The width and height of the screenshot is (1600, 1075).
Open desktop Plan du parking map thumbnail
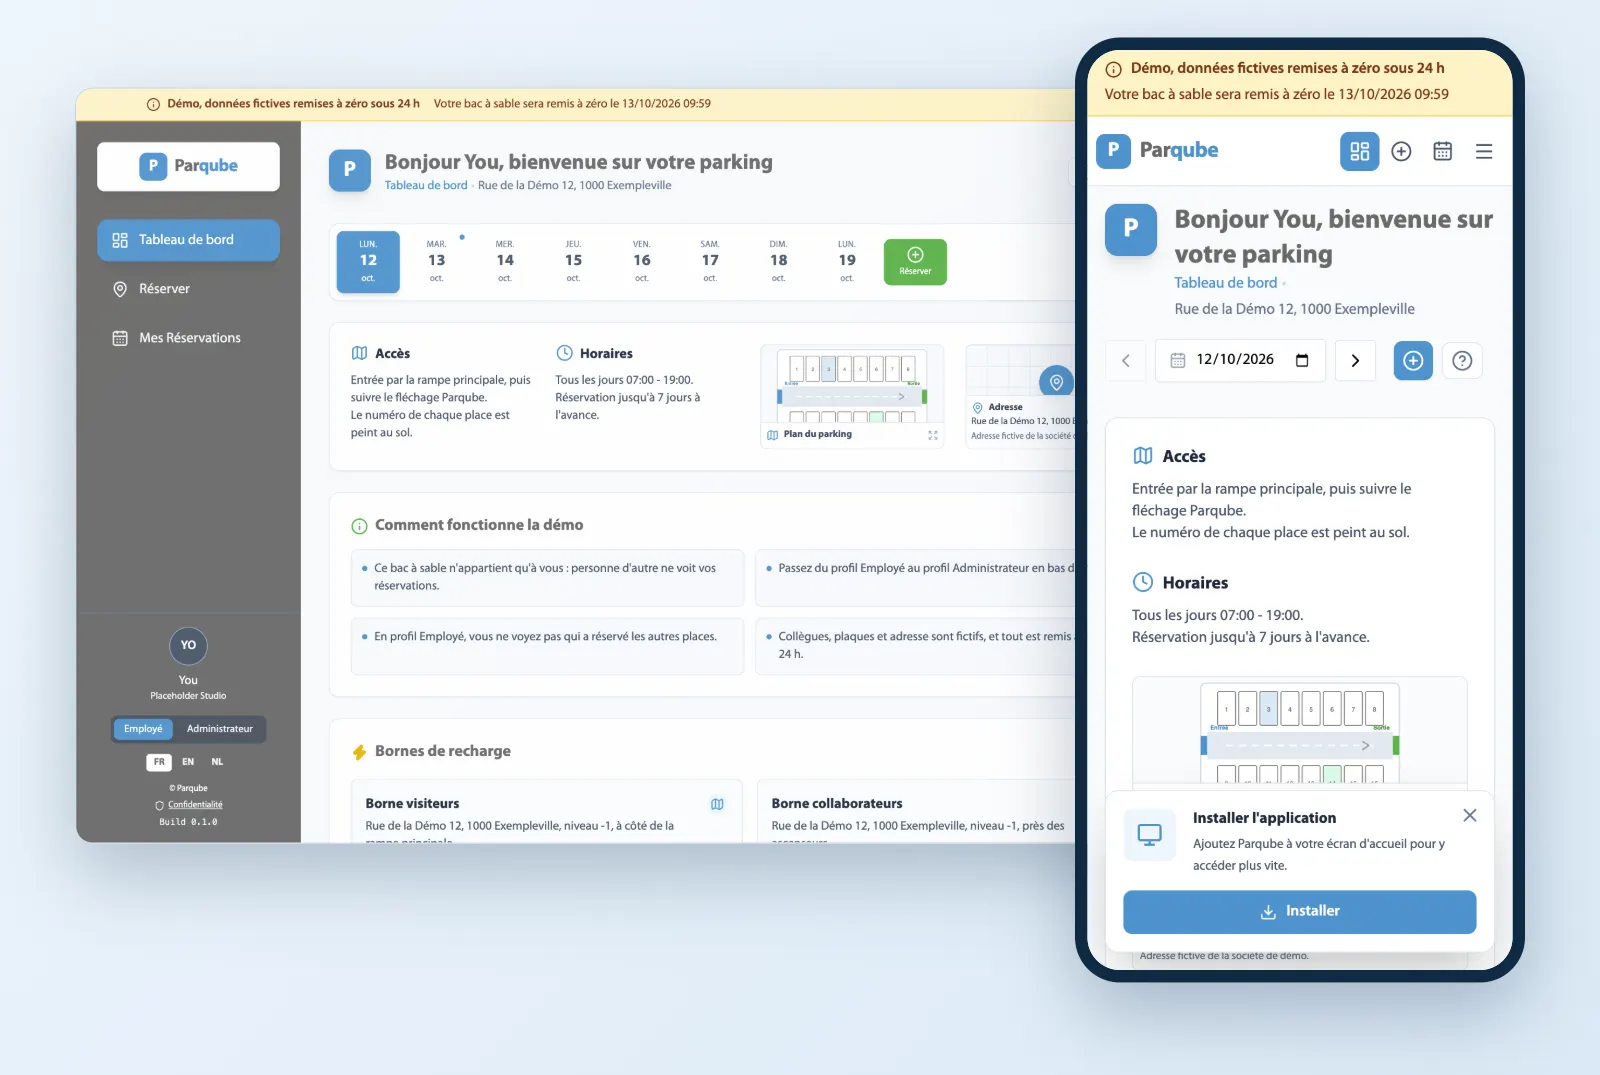[852, 397]
